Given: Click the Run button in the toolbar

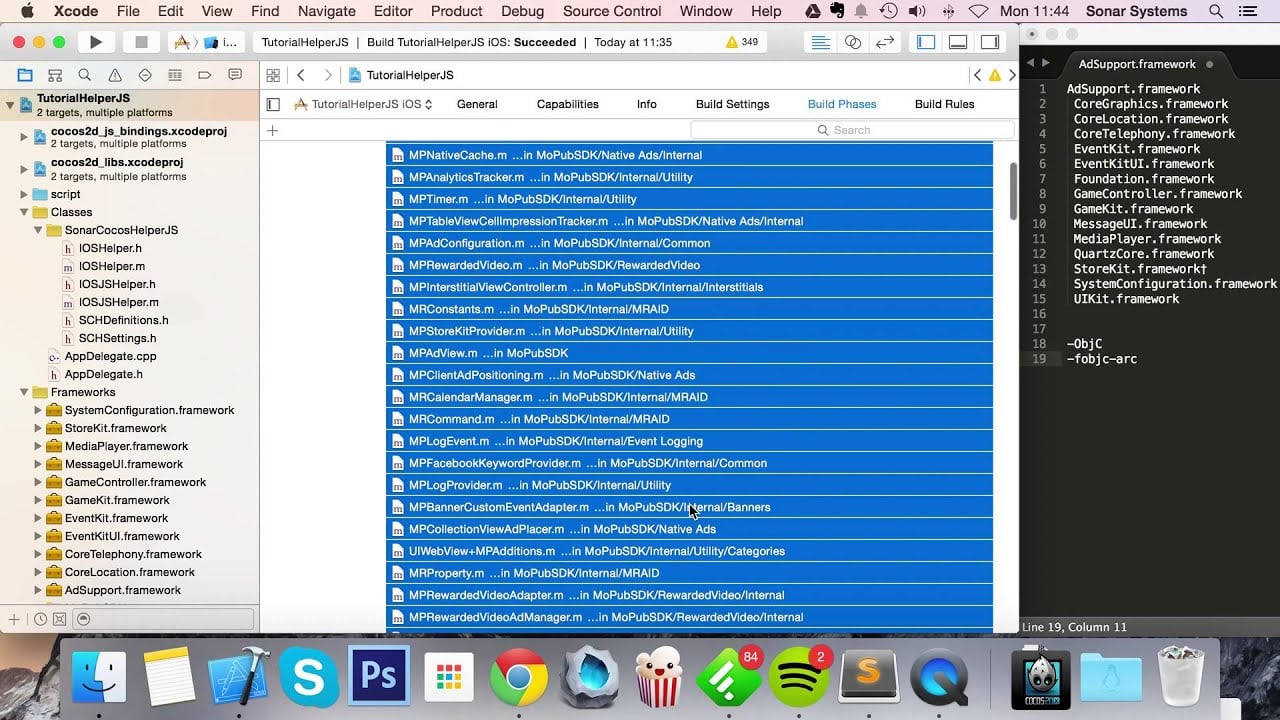Looking at the screenshot, I should pos(94,42).
